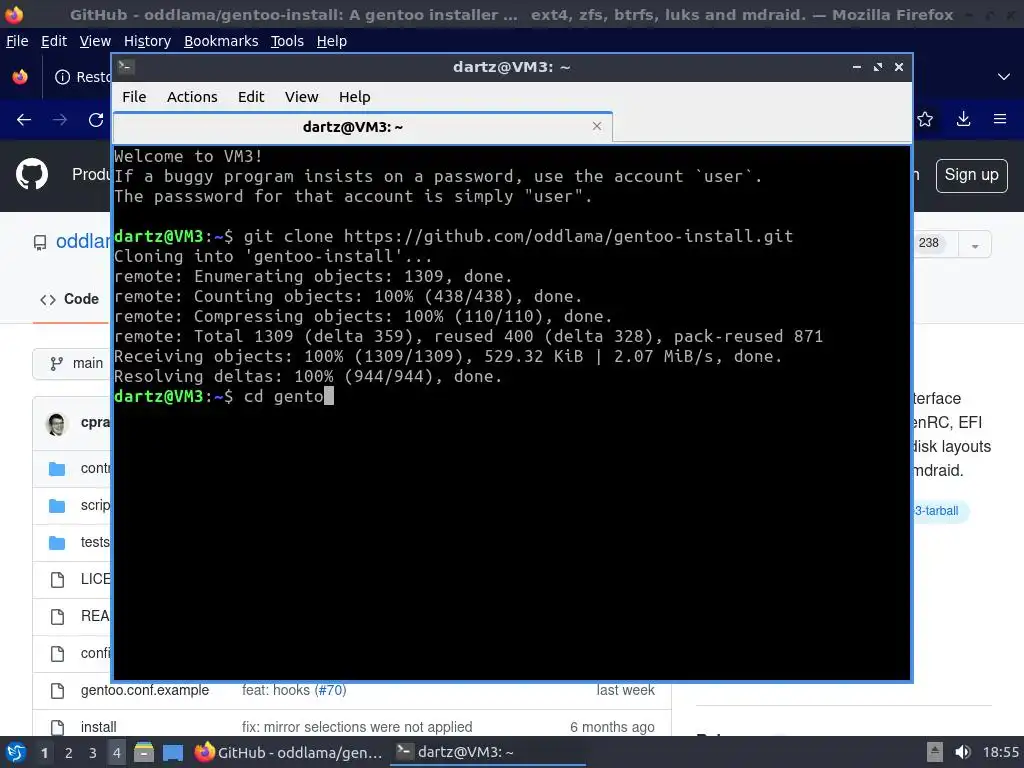Open Firefox Bookmarks menu
Viewport: 1024px width, 768px height.
point(221,41)
